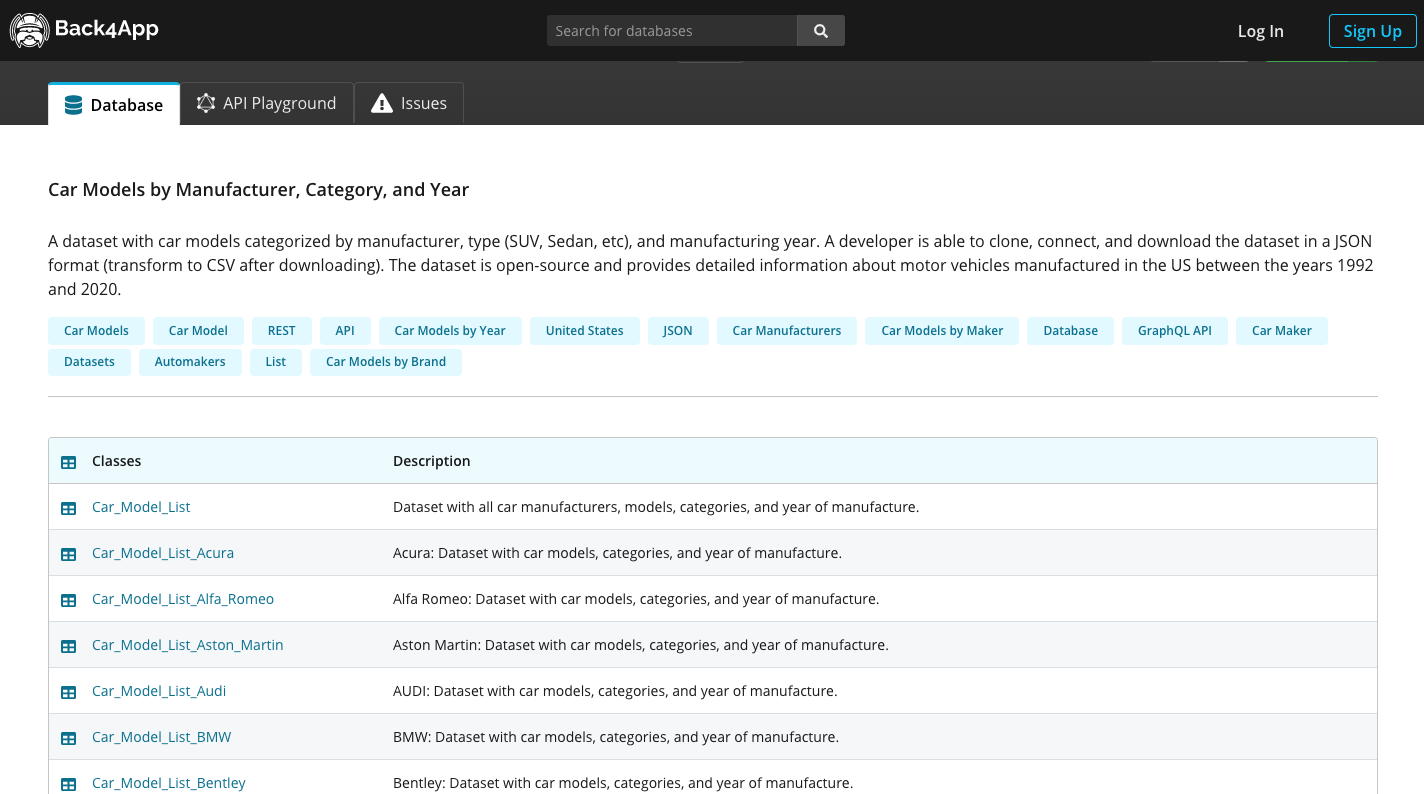Screen dimensions: 1424x794
Task: Open the Car_Model_List_BMW class
Action: [161, 737]
